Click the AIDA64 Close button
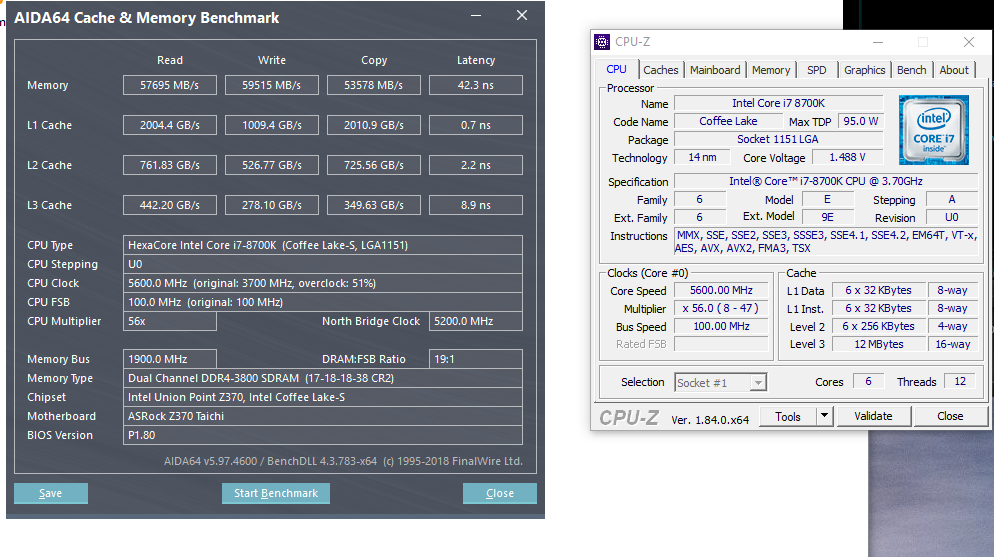Screen dimensions: 994x557 click(x=500, y=493)
